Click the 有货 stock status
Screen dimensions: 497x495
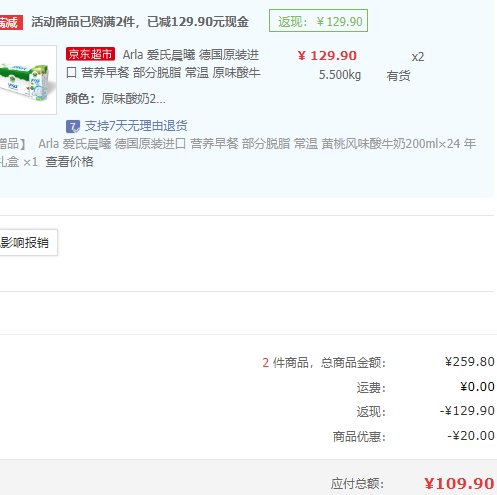(x=398, y=76)
